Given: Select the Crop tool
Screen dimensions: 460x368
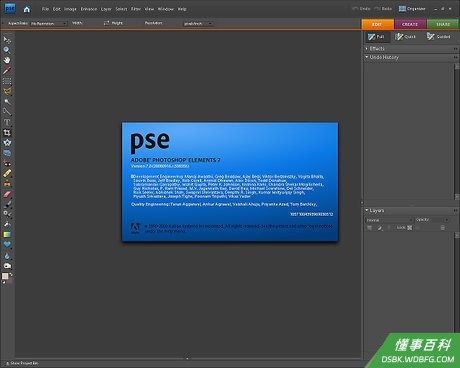Looking at the screenshot, I should click(x=7, y=133).
